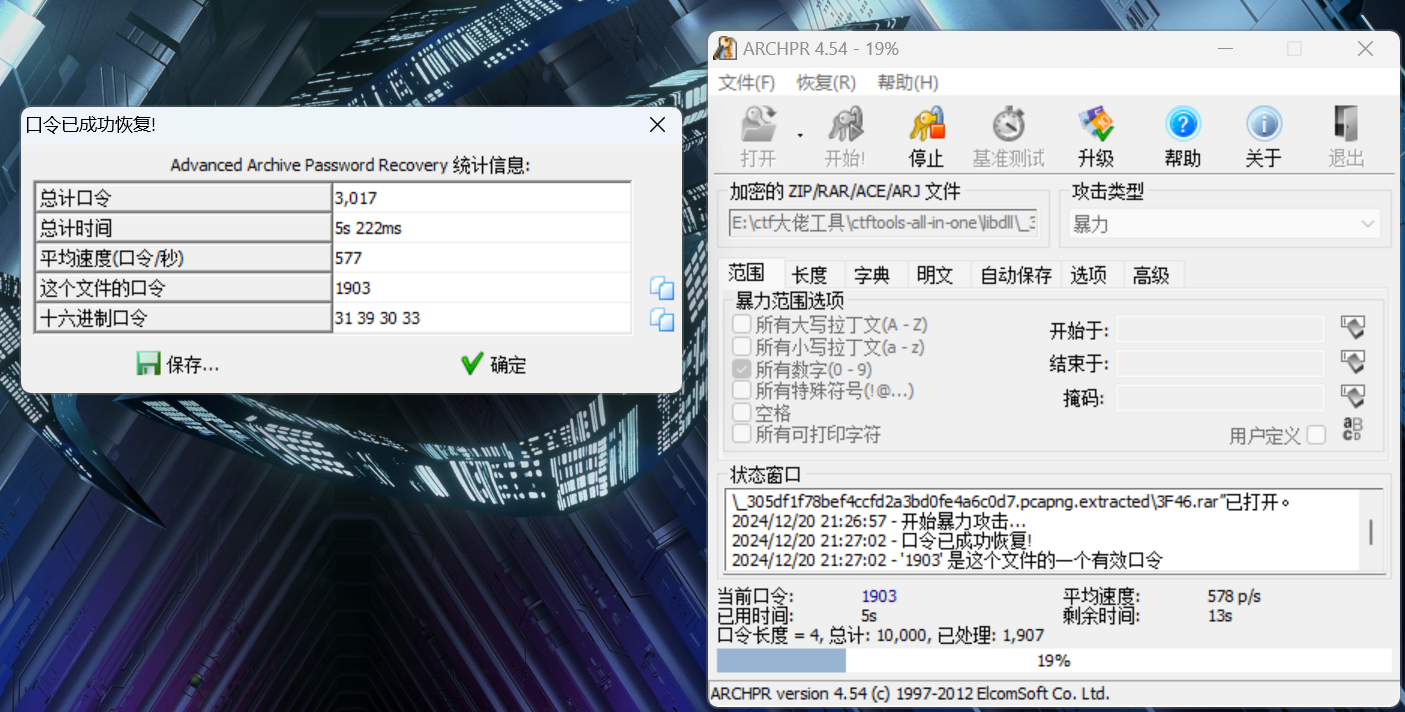1405x712 pixels.
Task: Click the icon next to 开始于 field
Action: 1352,328
